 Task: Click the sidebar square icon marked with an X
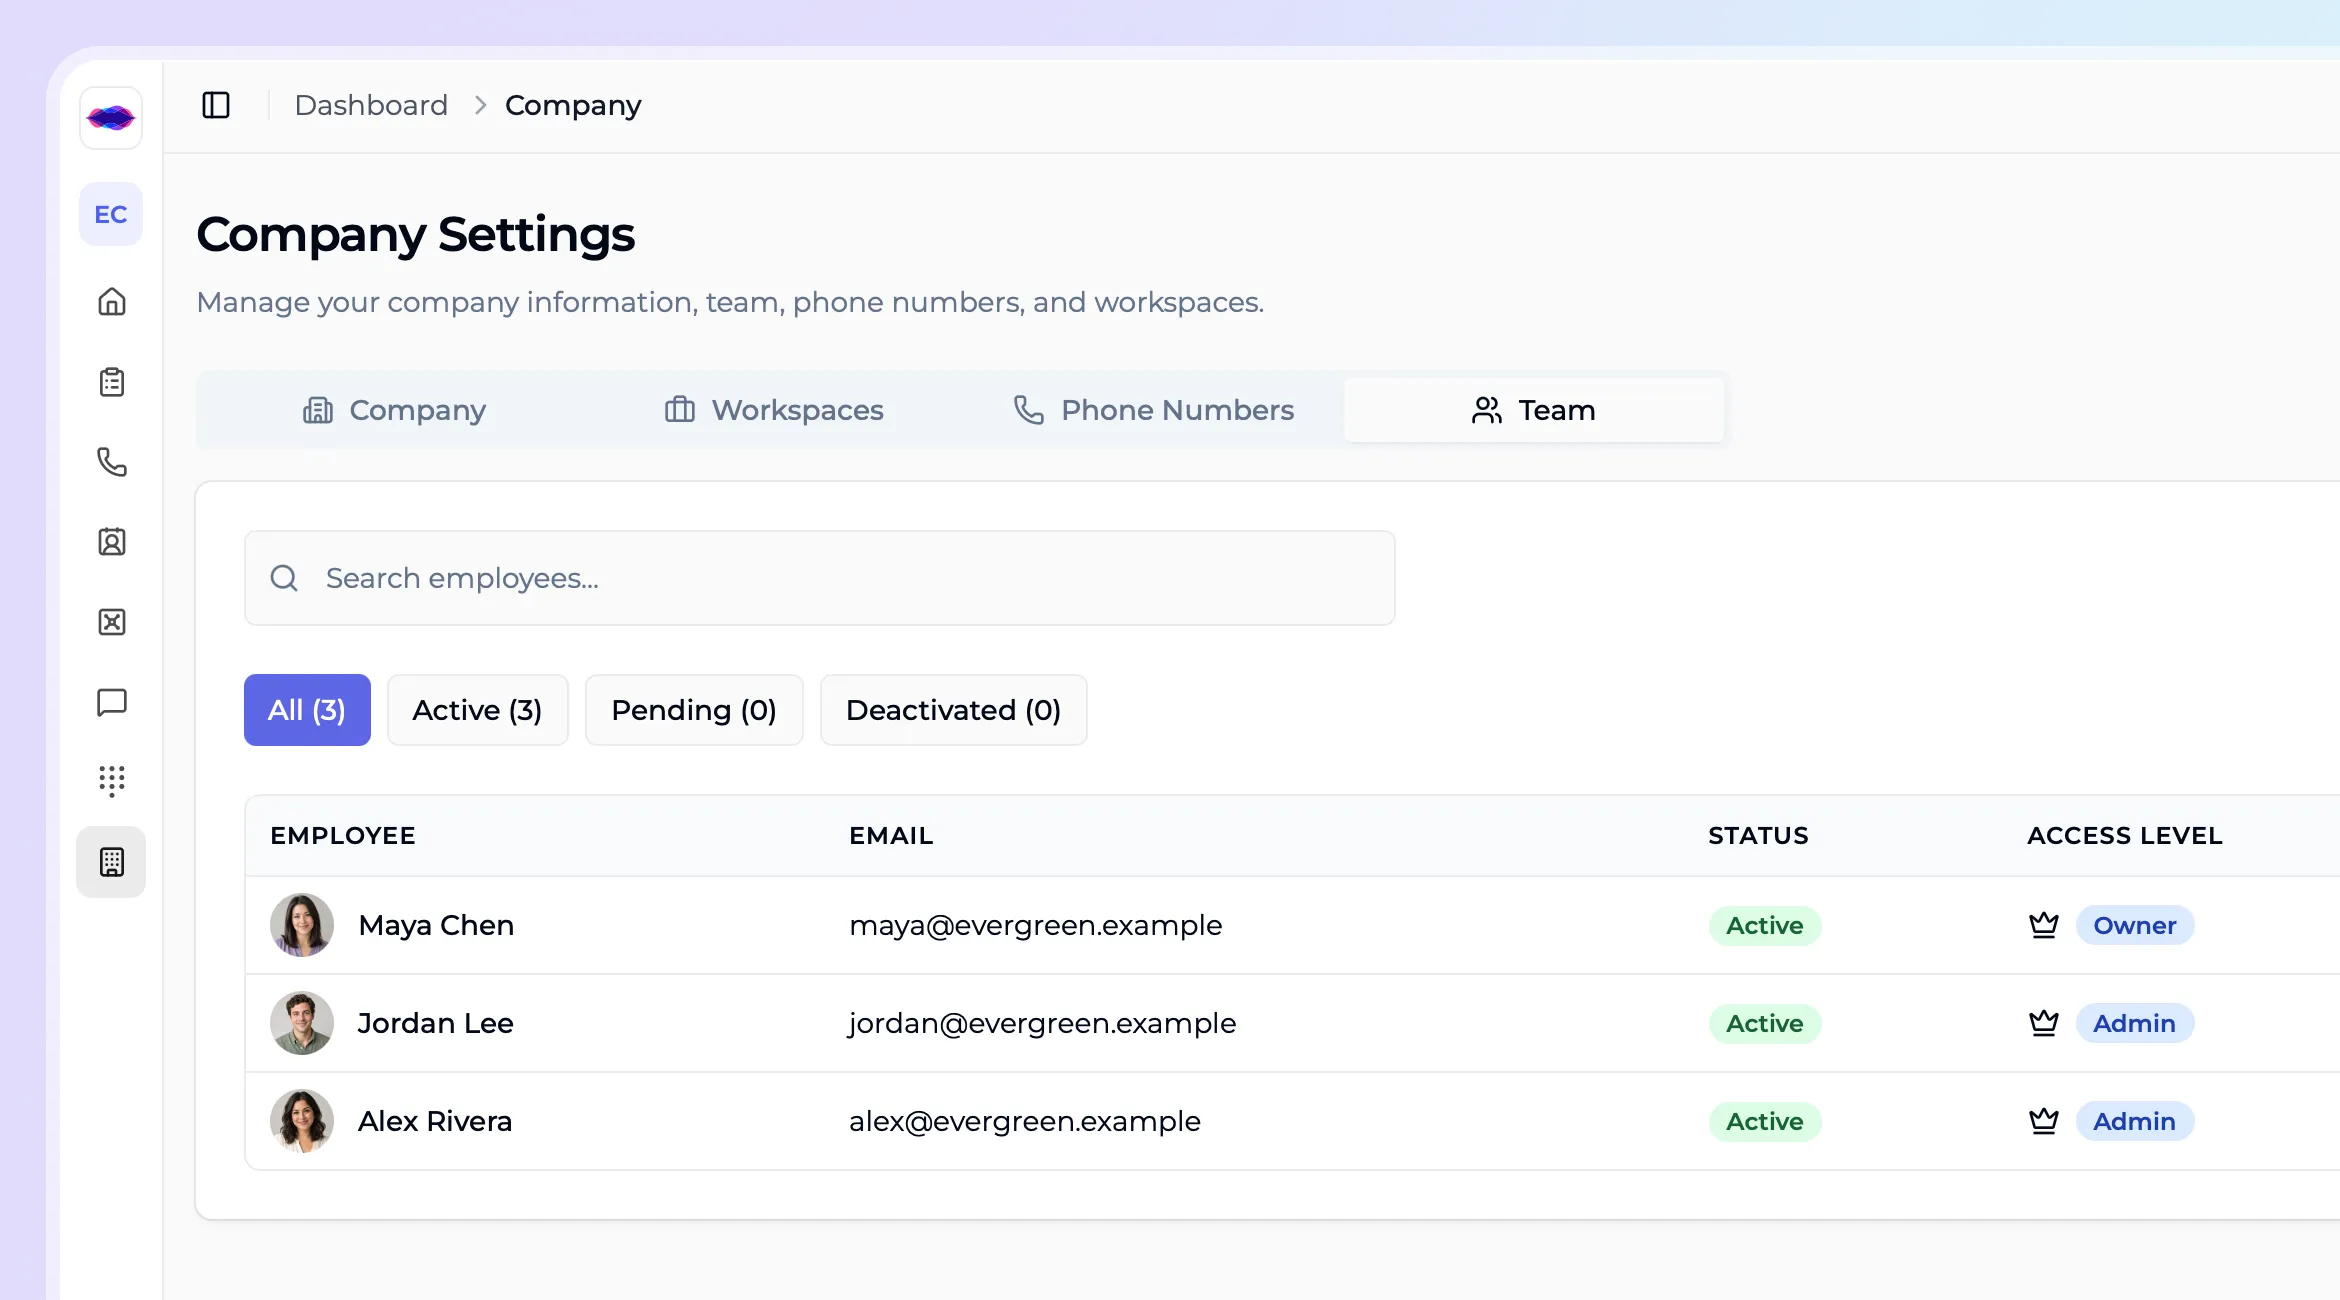click(112, 622)
